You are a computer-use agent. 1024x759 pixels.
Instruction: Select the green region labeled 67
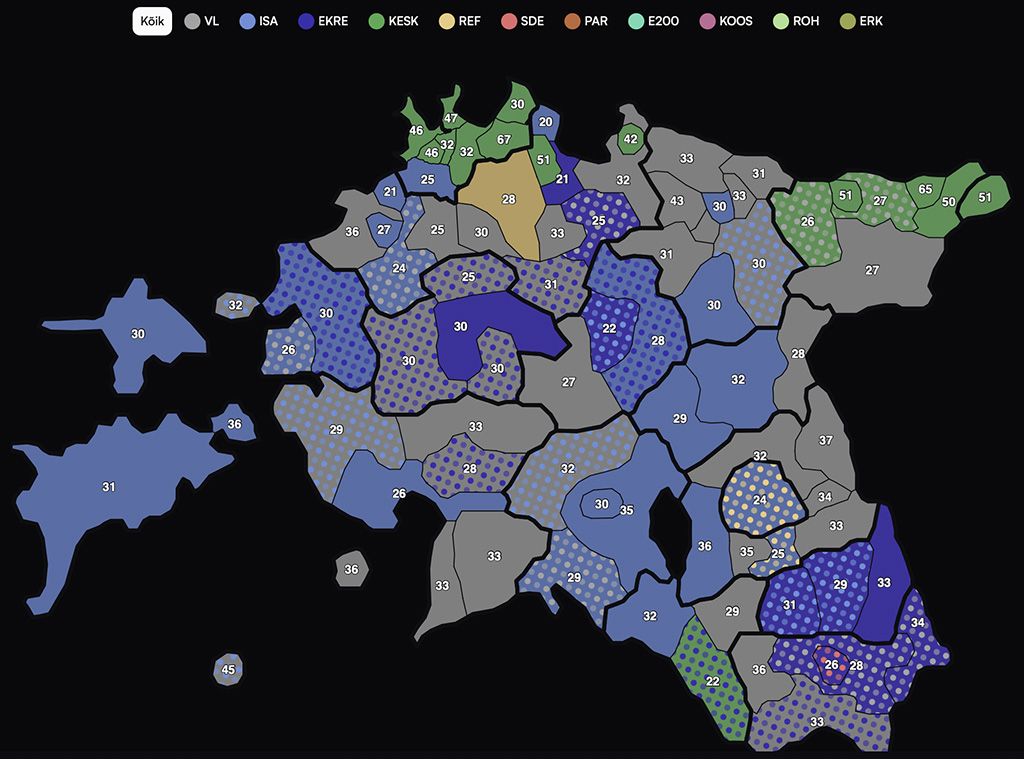pyautogui.click(x=504, y=139)
